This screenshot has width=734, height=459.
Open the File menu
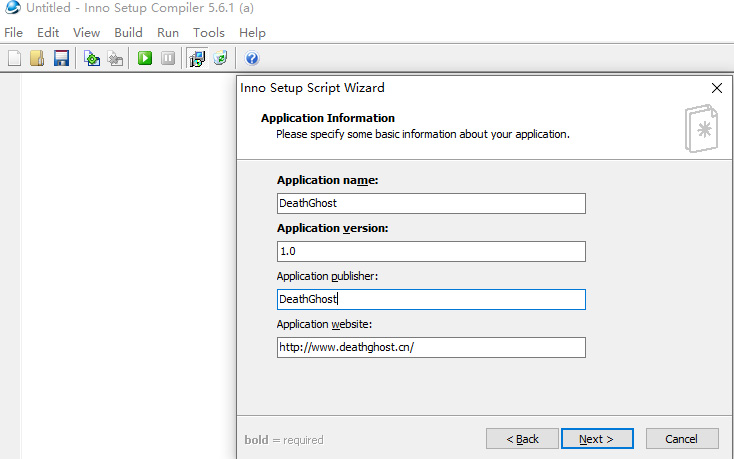tap(13, 33)
